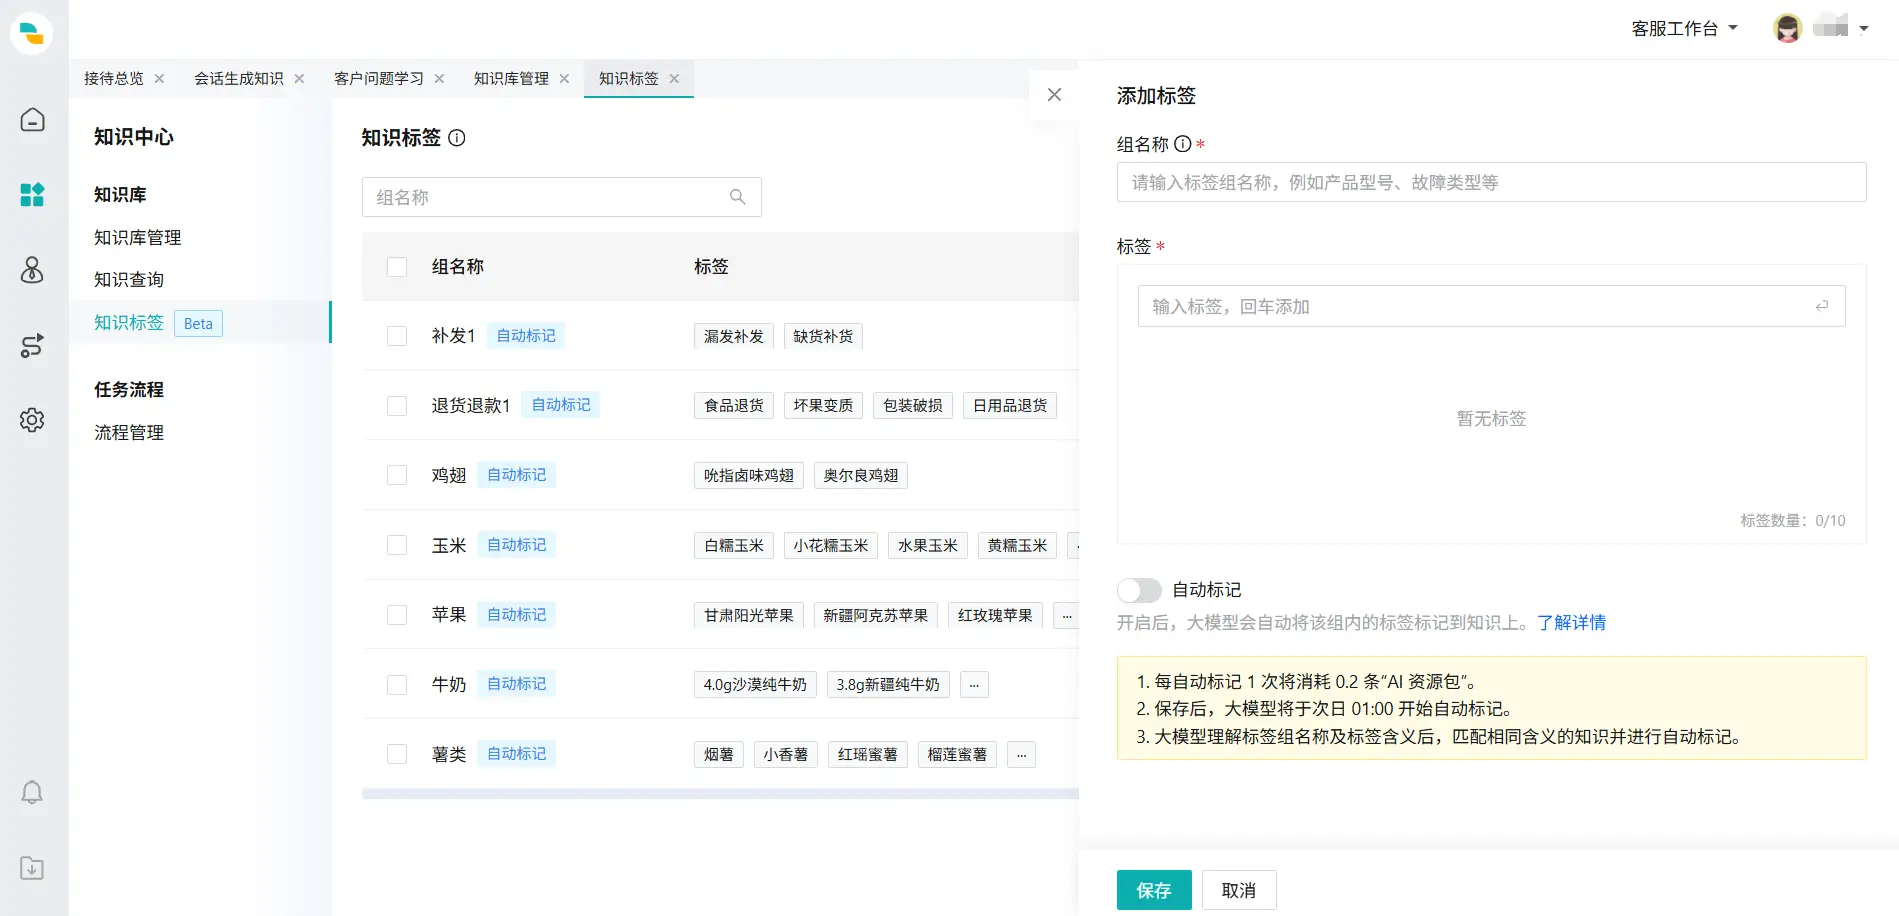
Task: Click the 保存 button
Action: click(1154, 890)
